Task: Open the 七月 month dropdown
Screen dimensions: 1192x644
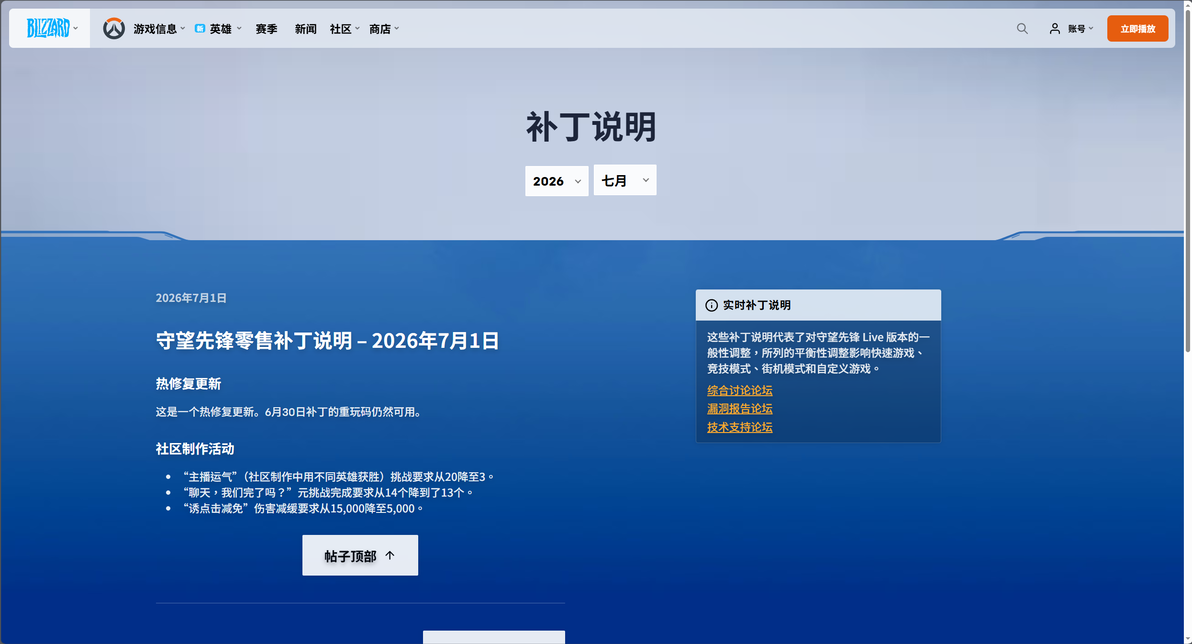Action: (625, 180)
